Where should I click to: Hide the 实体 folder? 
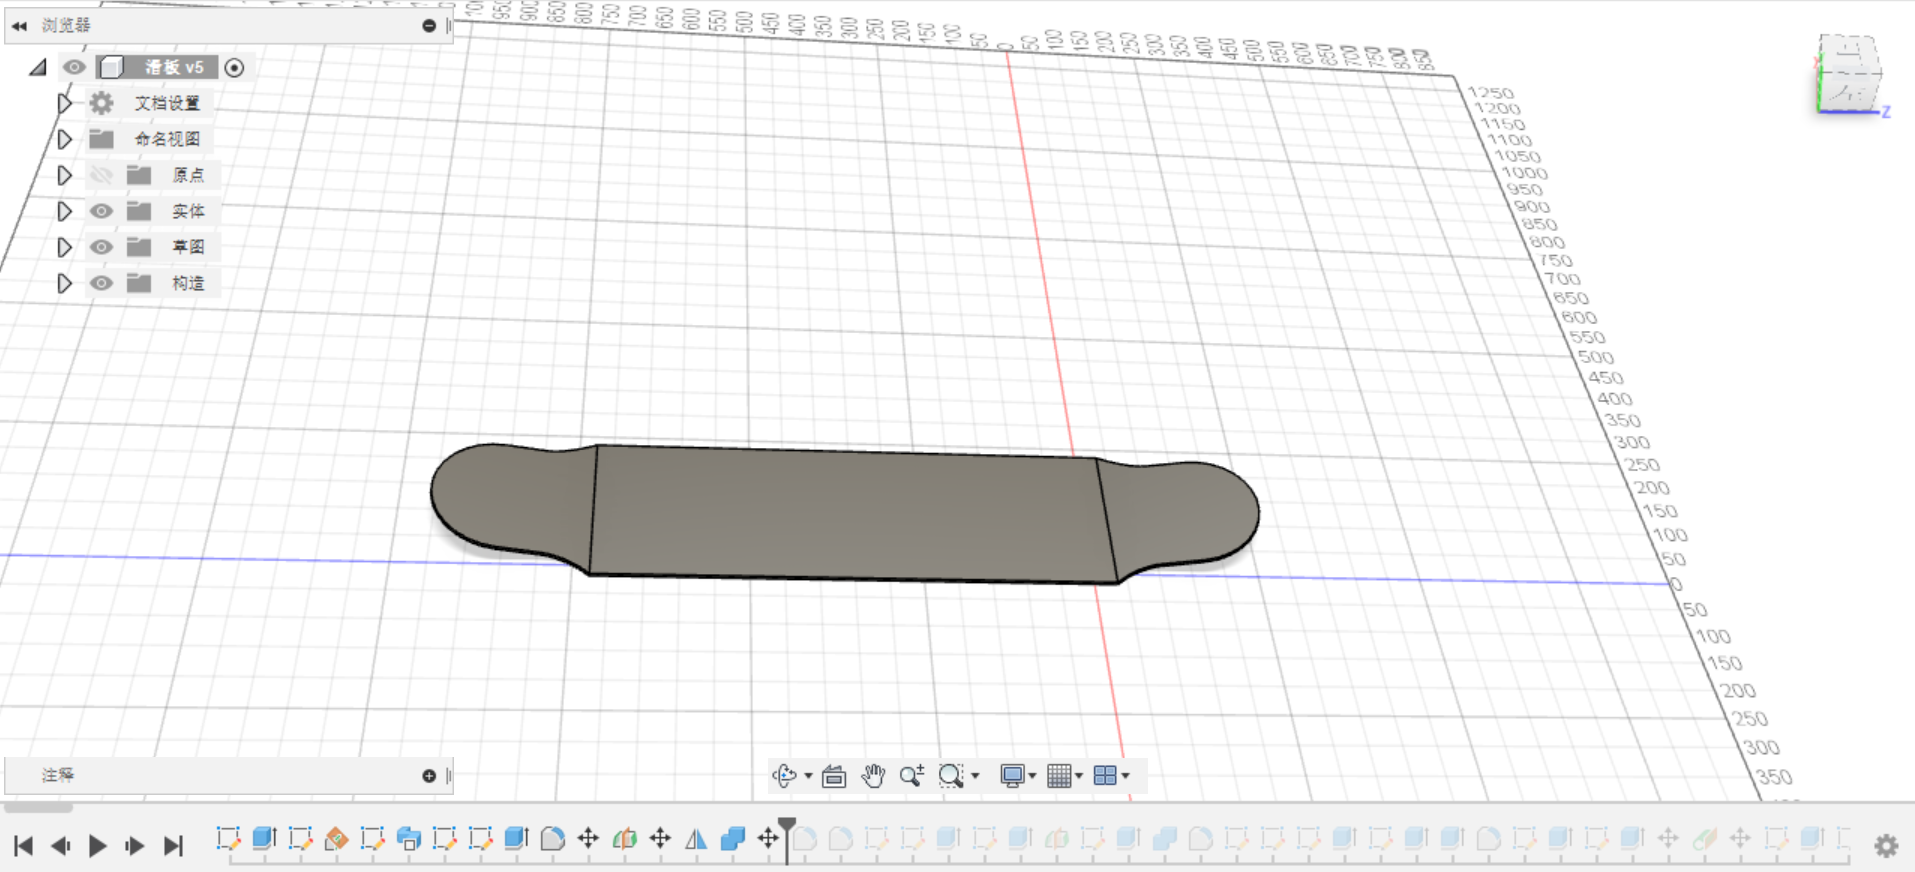pyautogui.click(x=101, y=211)
